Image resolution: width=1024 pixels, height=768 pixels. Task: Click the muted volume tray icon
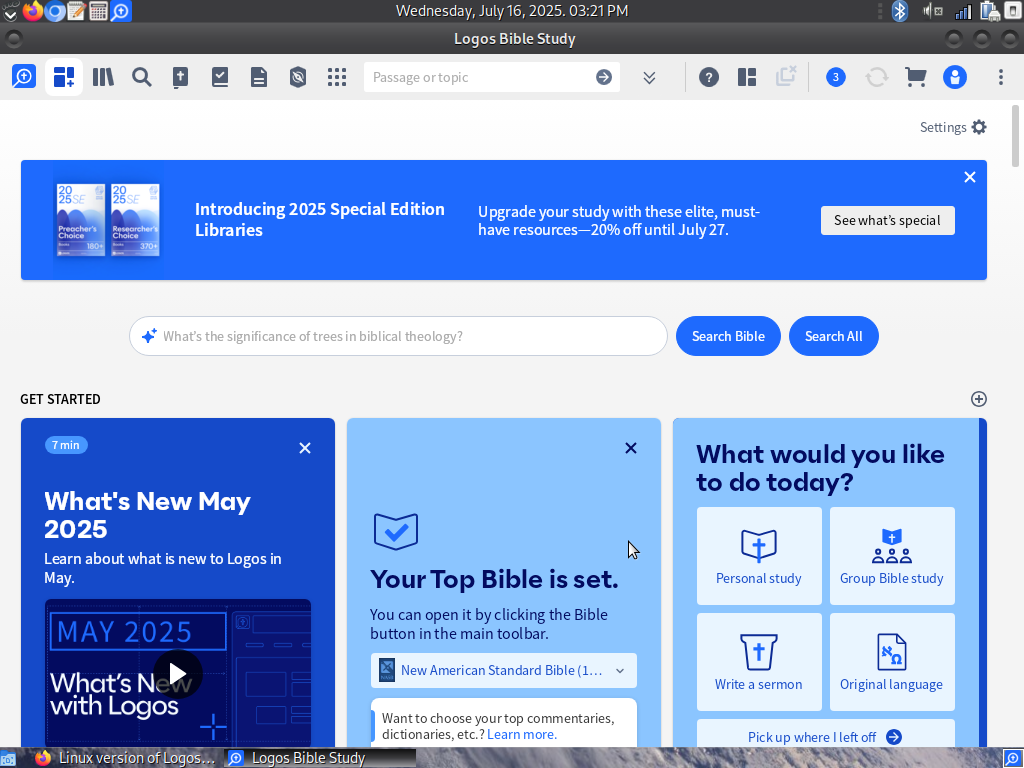pyautogui.click(x=932, y=10)
